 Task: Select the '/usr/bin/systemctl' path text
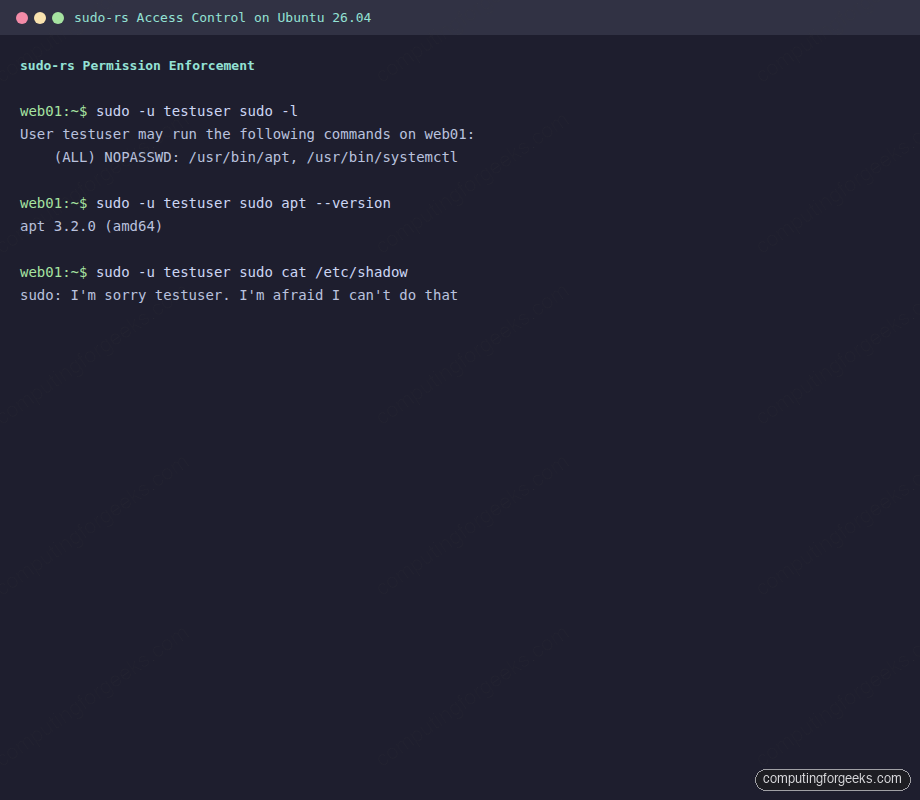click(x=385, y=157)
